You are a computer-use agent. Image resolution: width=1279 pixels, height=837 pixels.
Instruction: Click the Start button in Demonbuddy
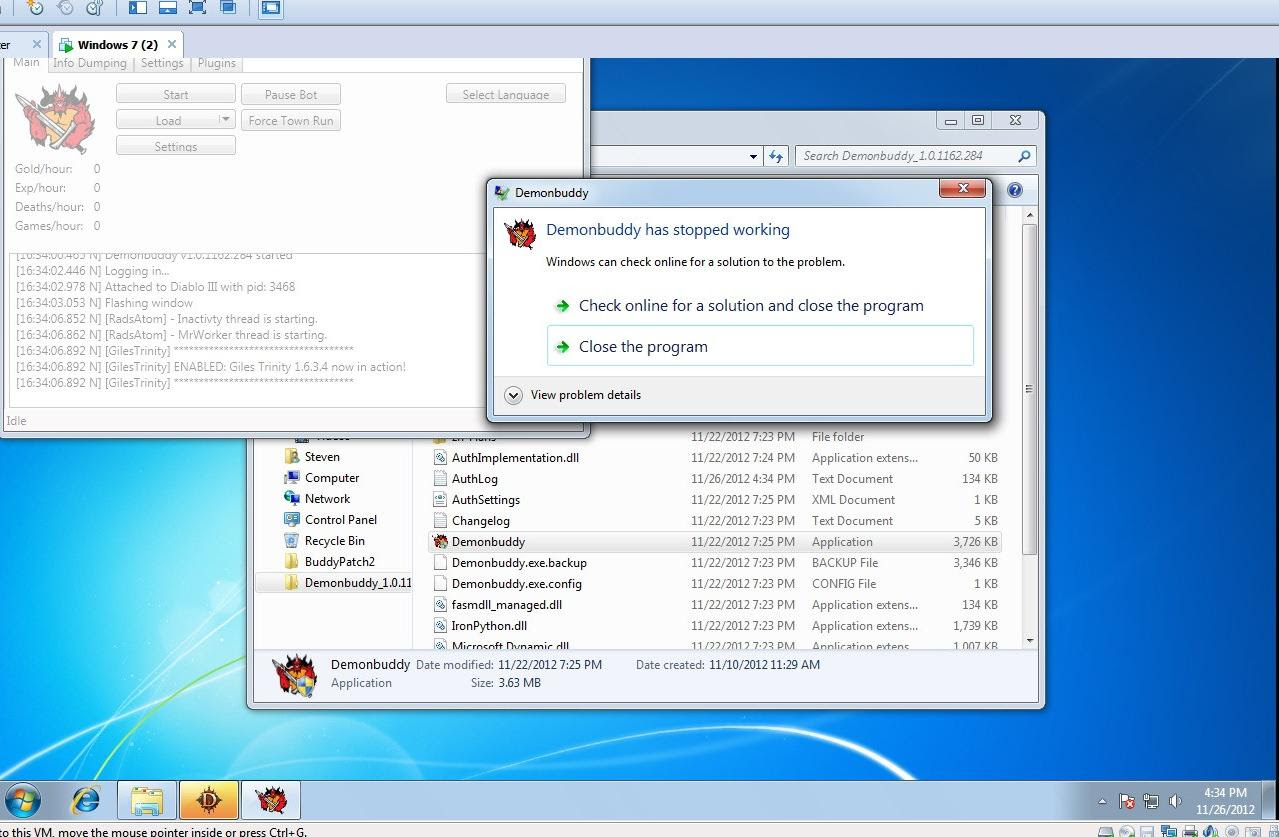pos(176,94)
